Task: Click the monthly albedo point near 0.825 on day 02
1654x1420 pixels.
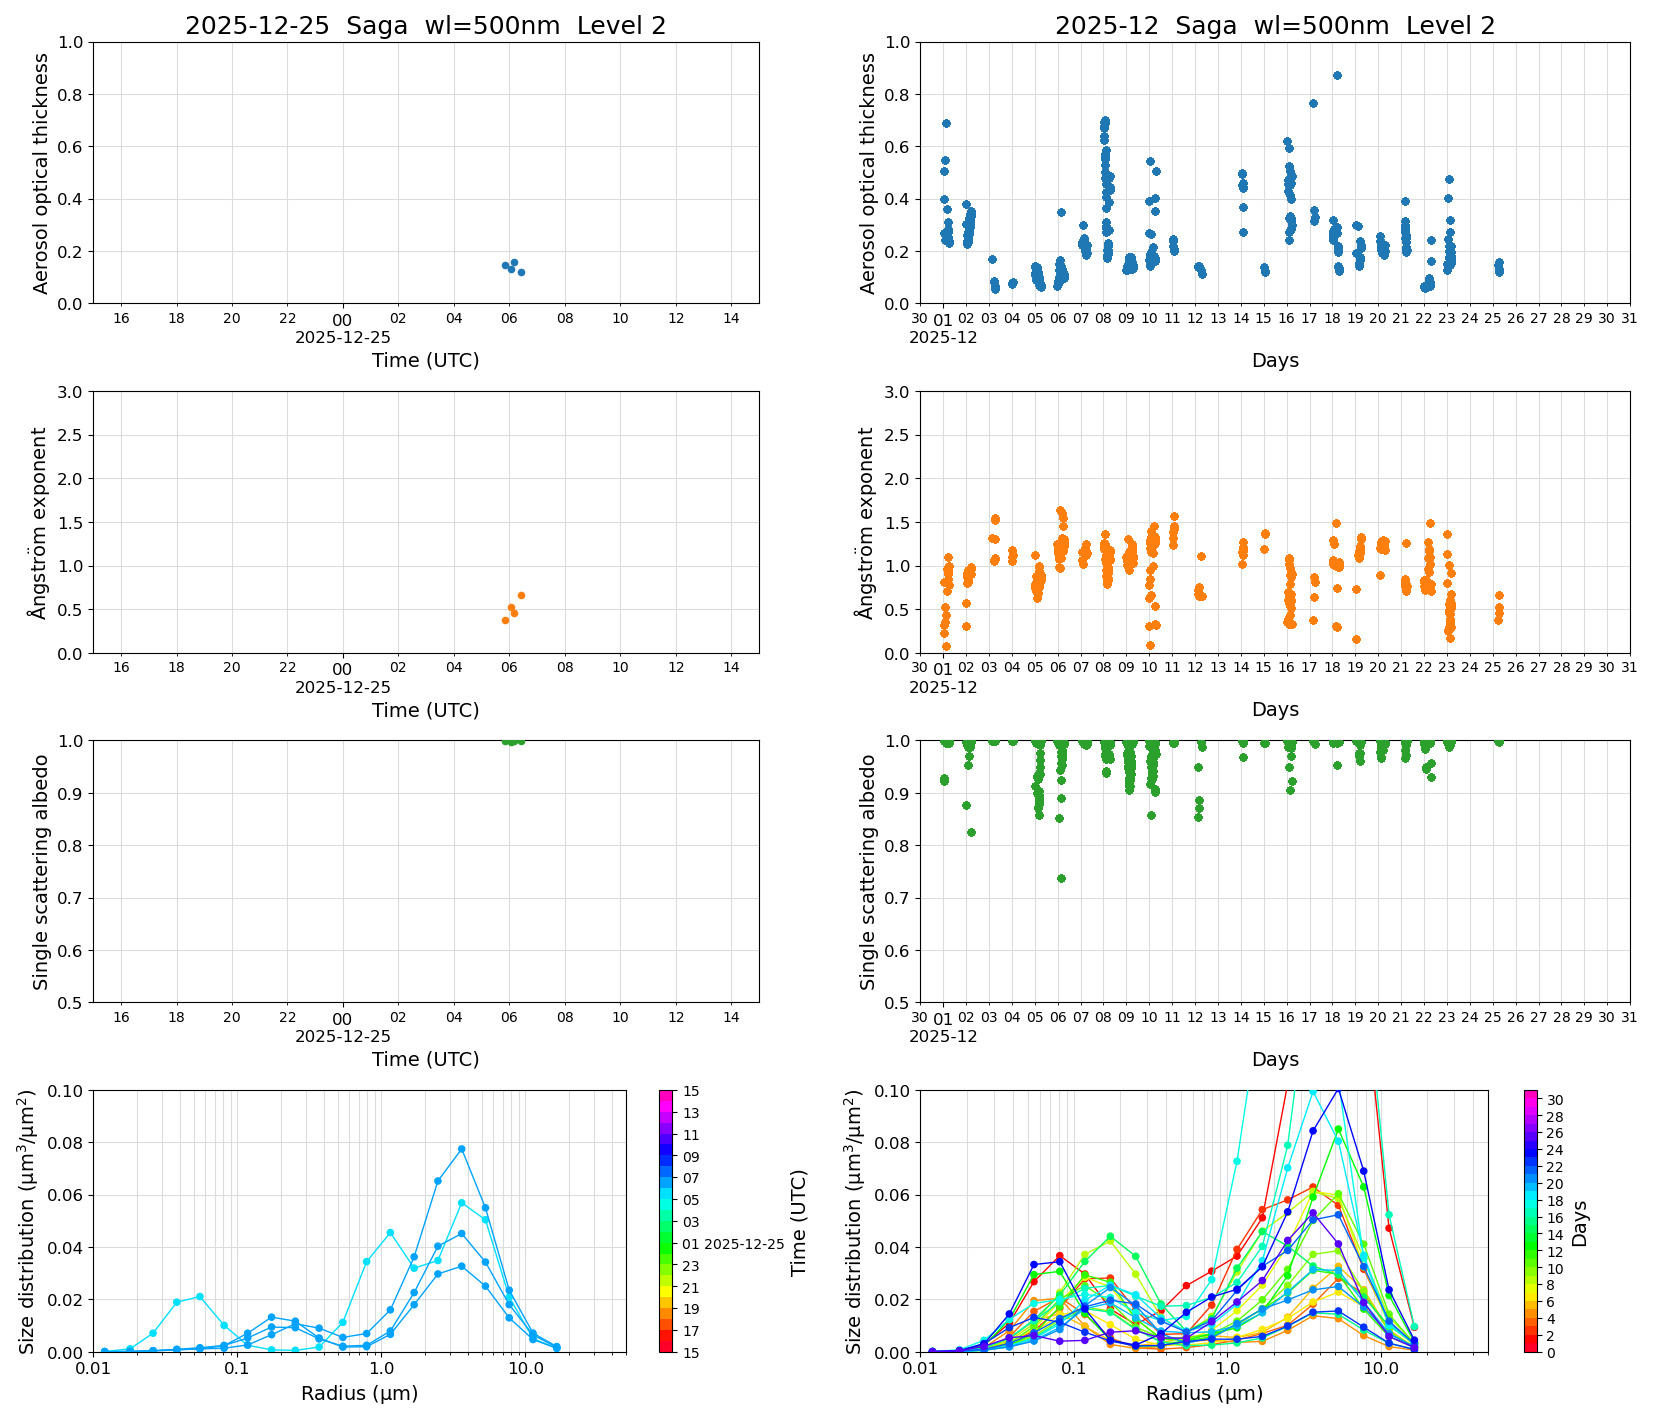Action: pos(971,832)
